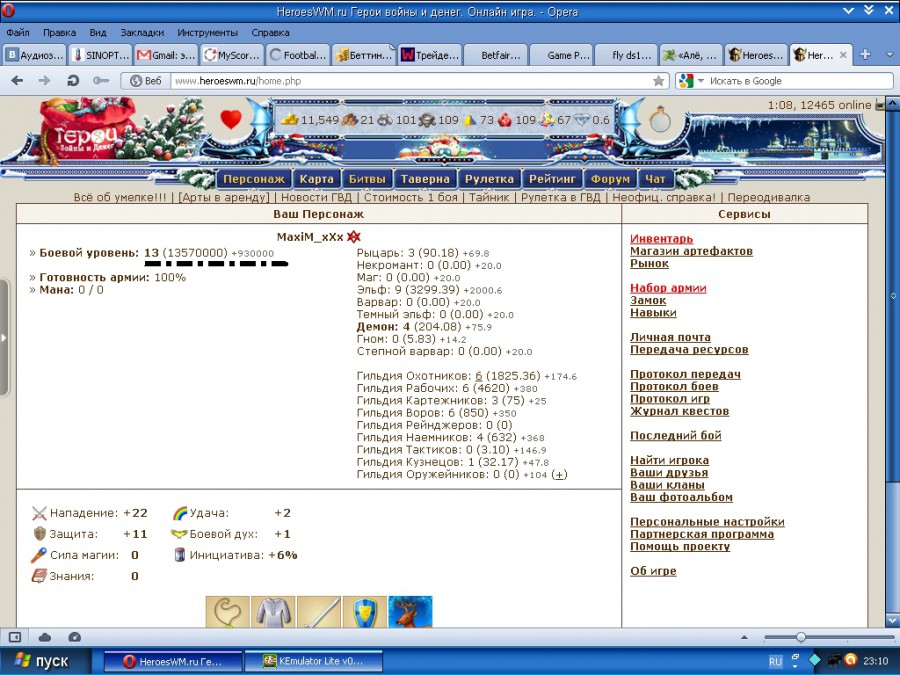Viewport: 900px width, 675px height.
Task: Expand the guild list plus link
Action: click(x=559, y=475)
